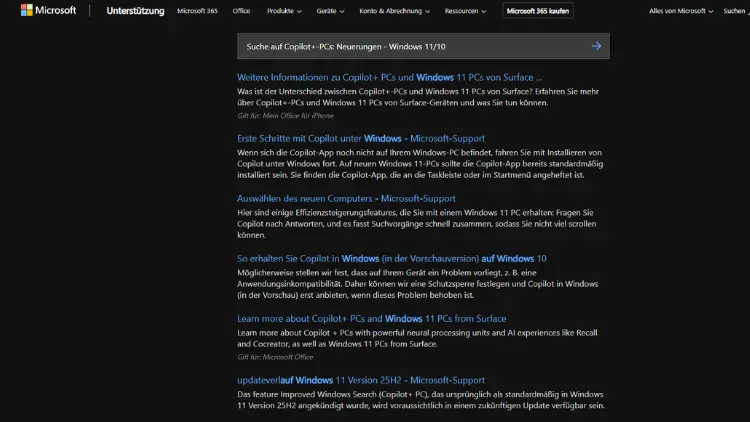Open 'Windows 11 Version 25H2' result link

361,380
